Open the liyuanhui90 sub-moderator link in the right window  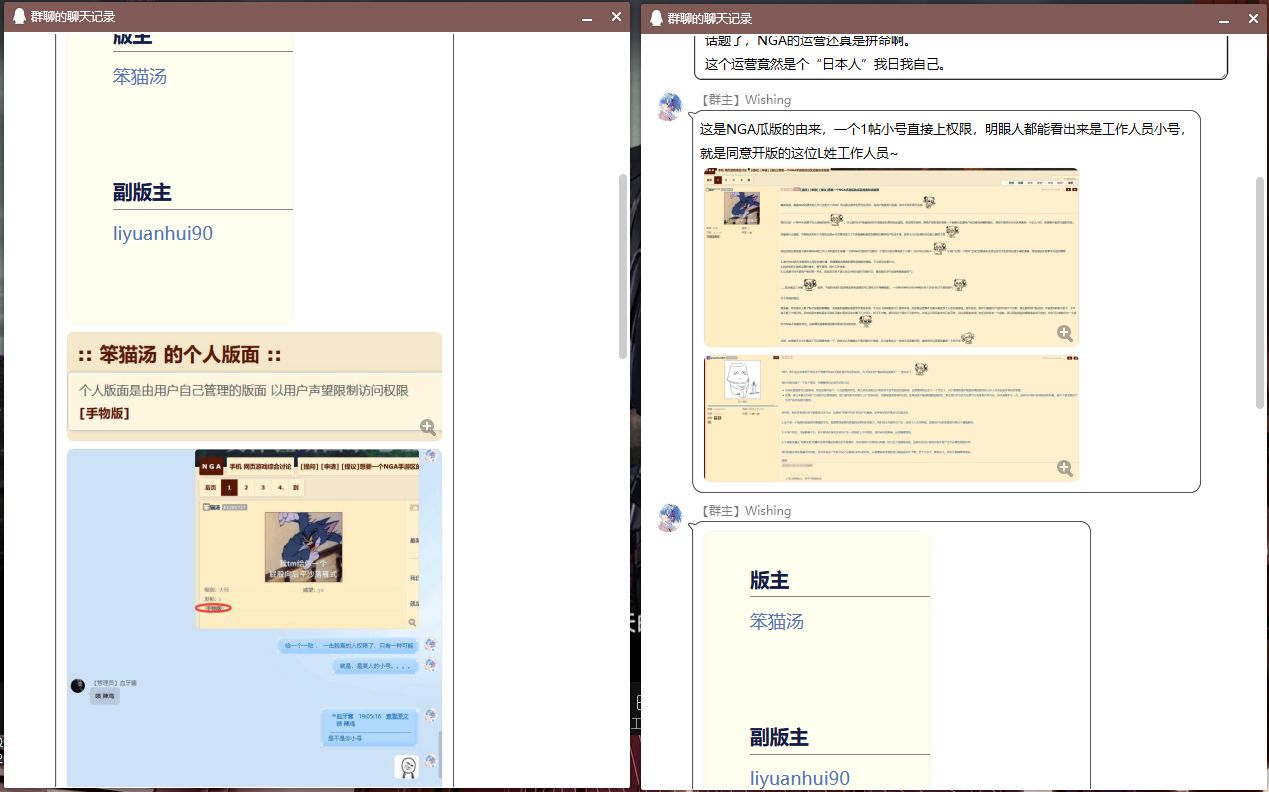pyautogui.click(x=799, y=777)
